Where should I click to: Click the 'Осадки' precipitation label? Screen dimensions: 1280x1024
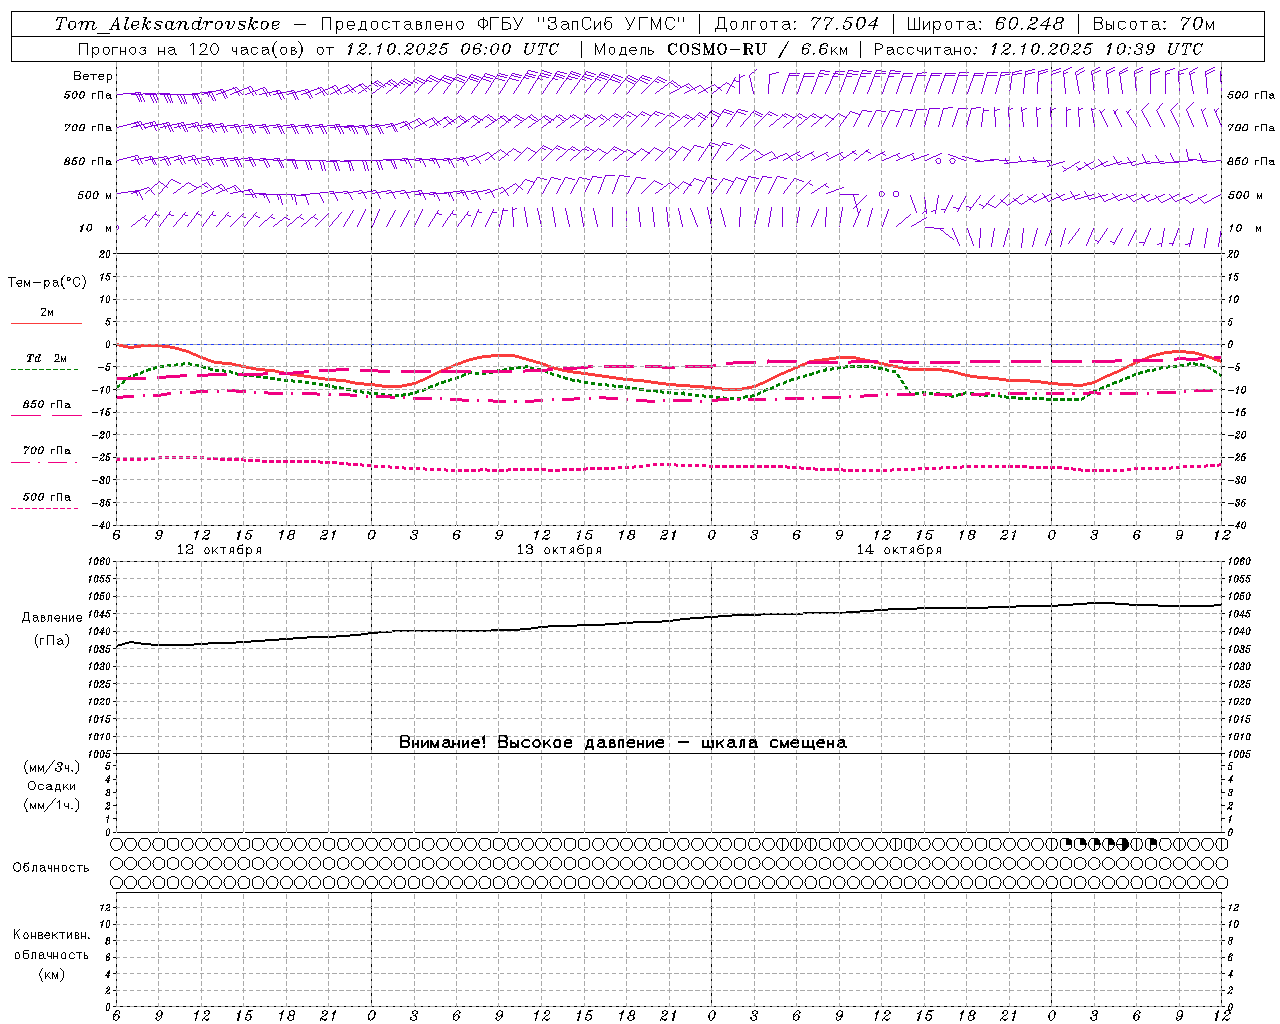tap(52, 786)
